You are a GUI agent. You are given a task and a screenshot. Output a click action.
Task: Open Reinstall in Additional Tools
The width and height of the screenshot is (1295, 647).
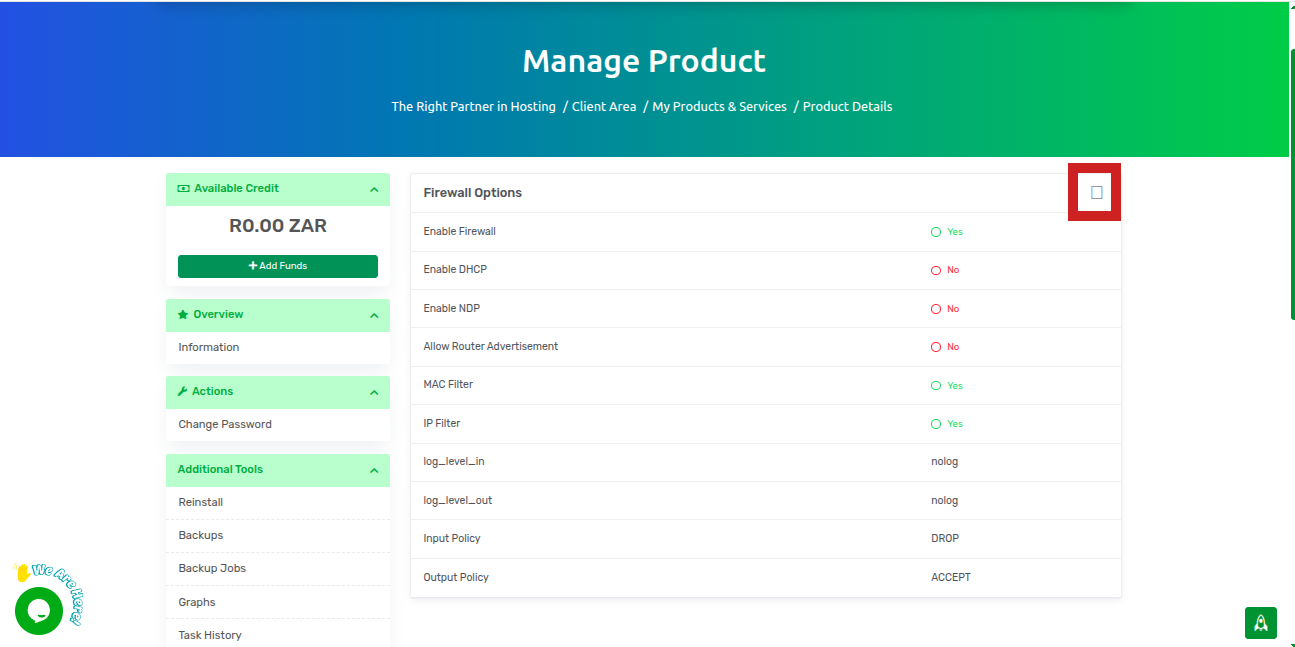(x=201, y=502)
